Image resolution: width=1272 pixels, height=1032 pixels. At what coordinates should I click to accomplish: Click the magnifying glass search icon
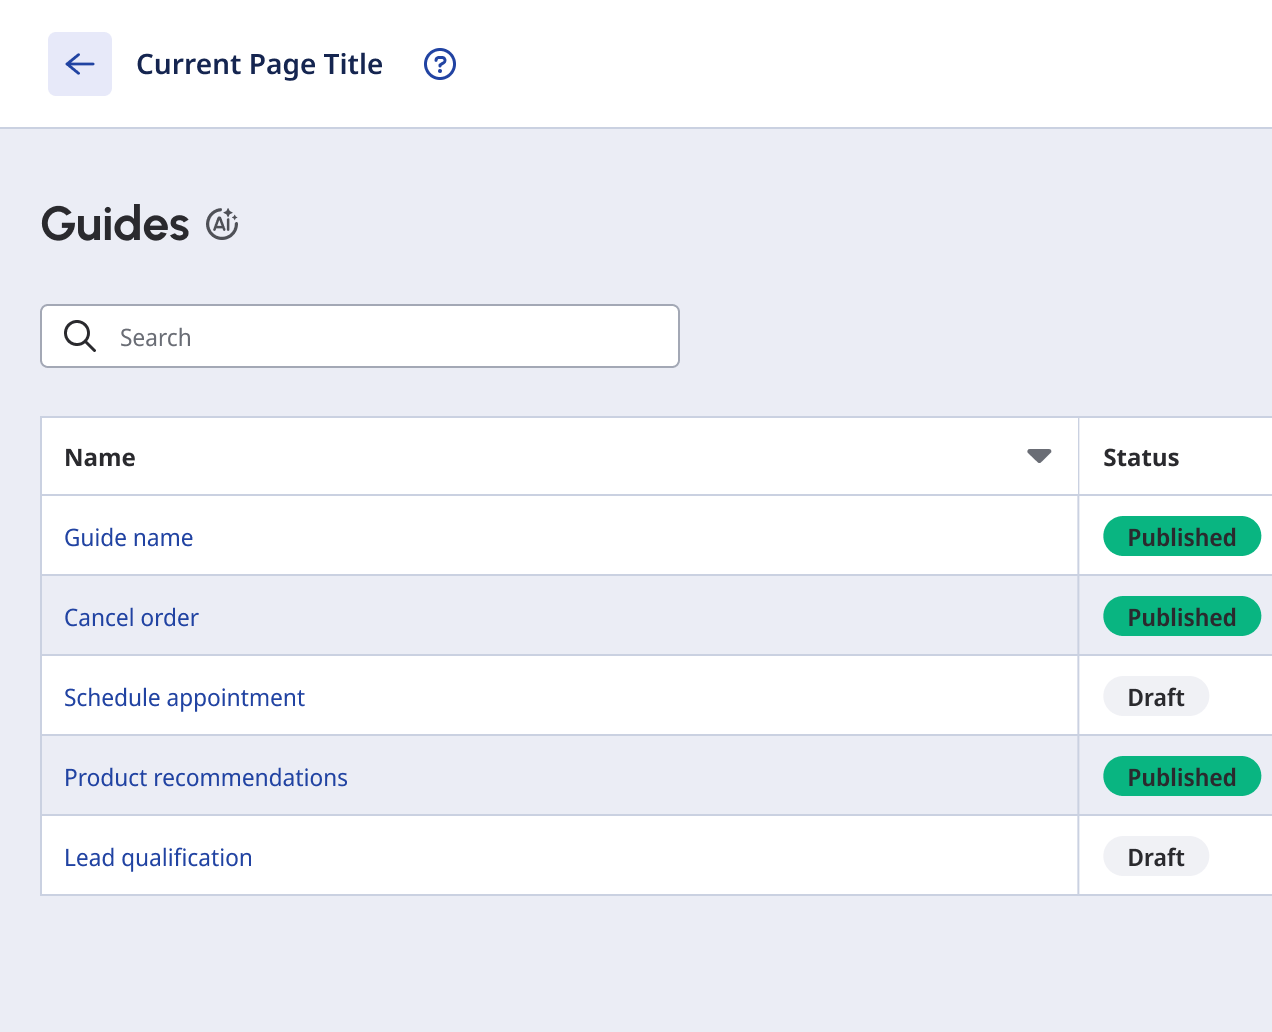80,336
